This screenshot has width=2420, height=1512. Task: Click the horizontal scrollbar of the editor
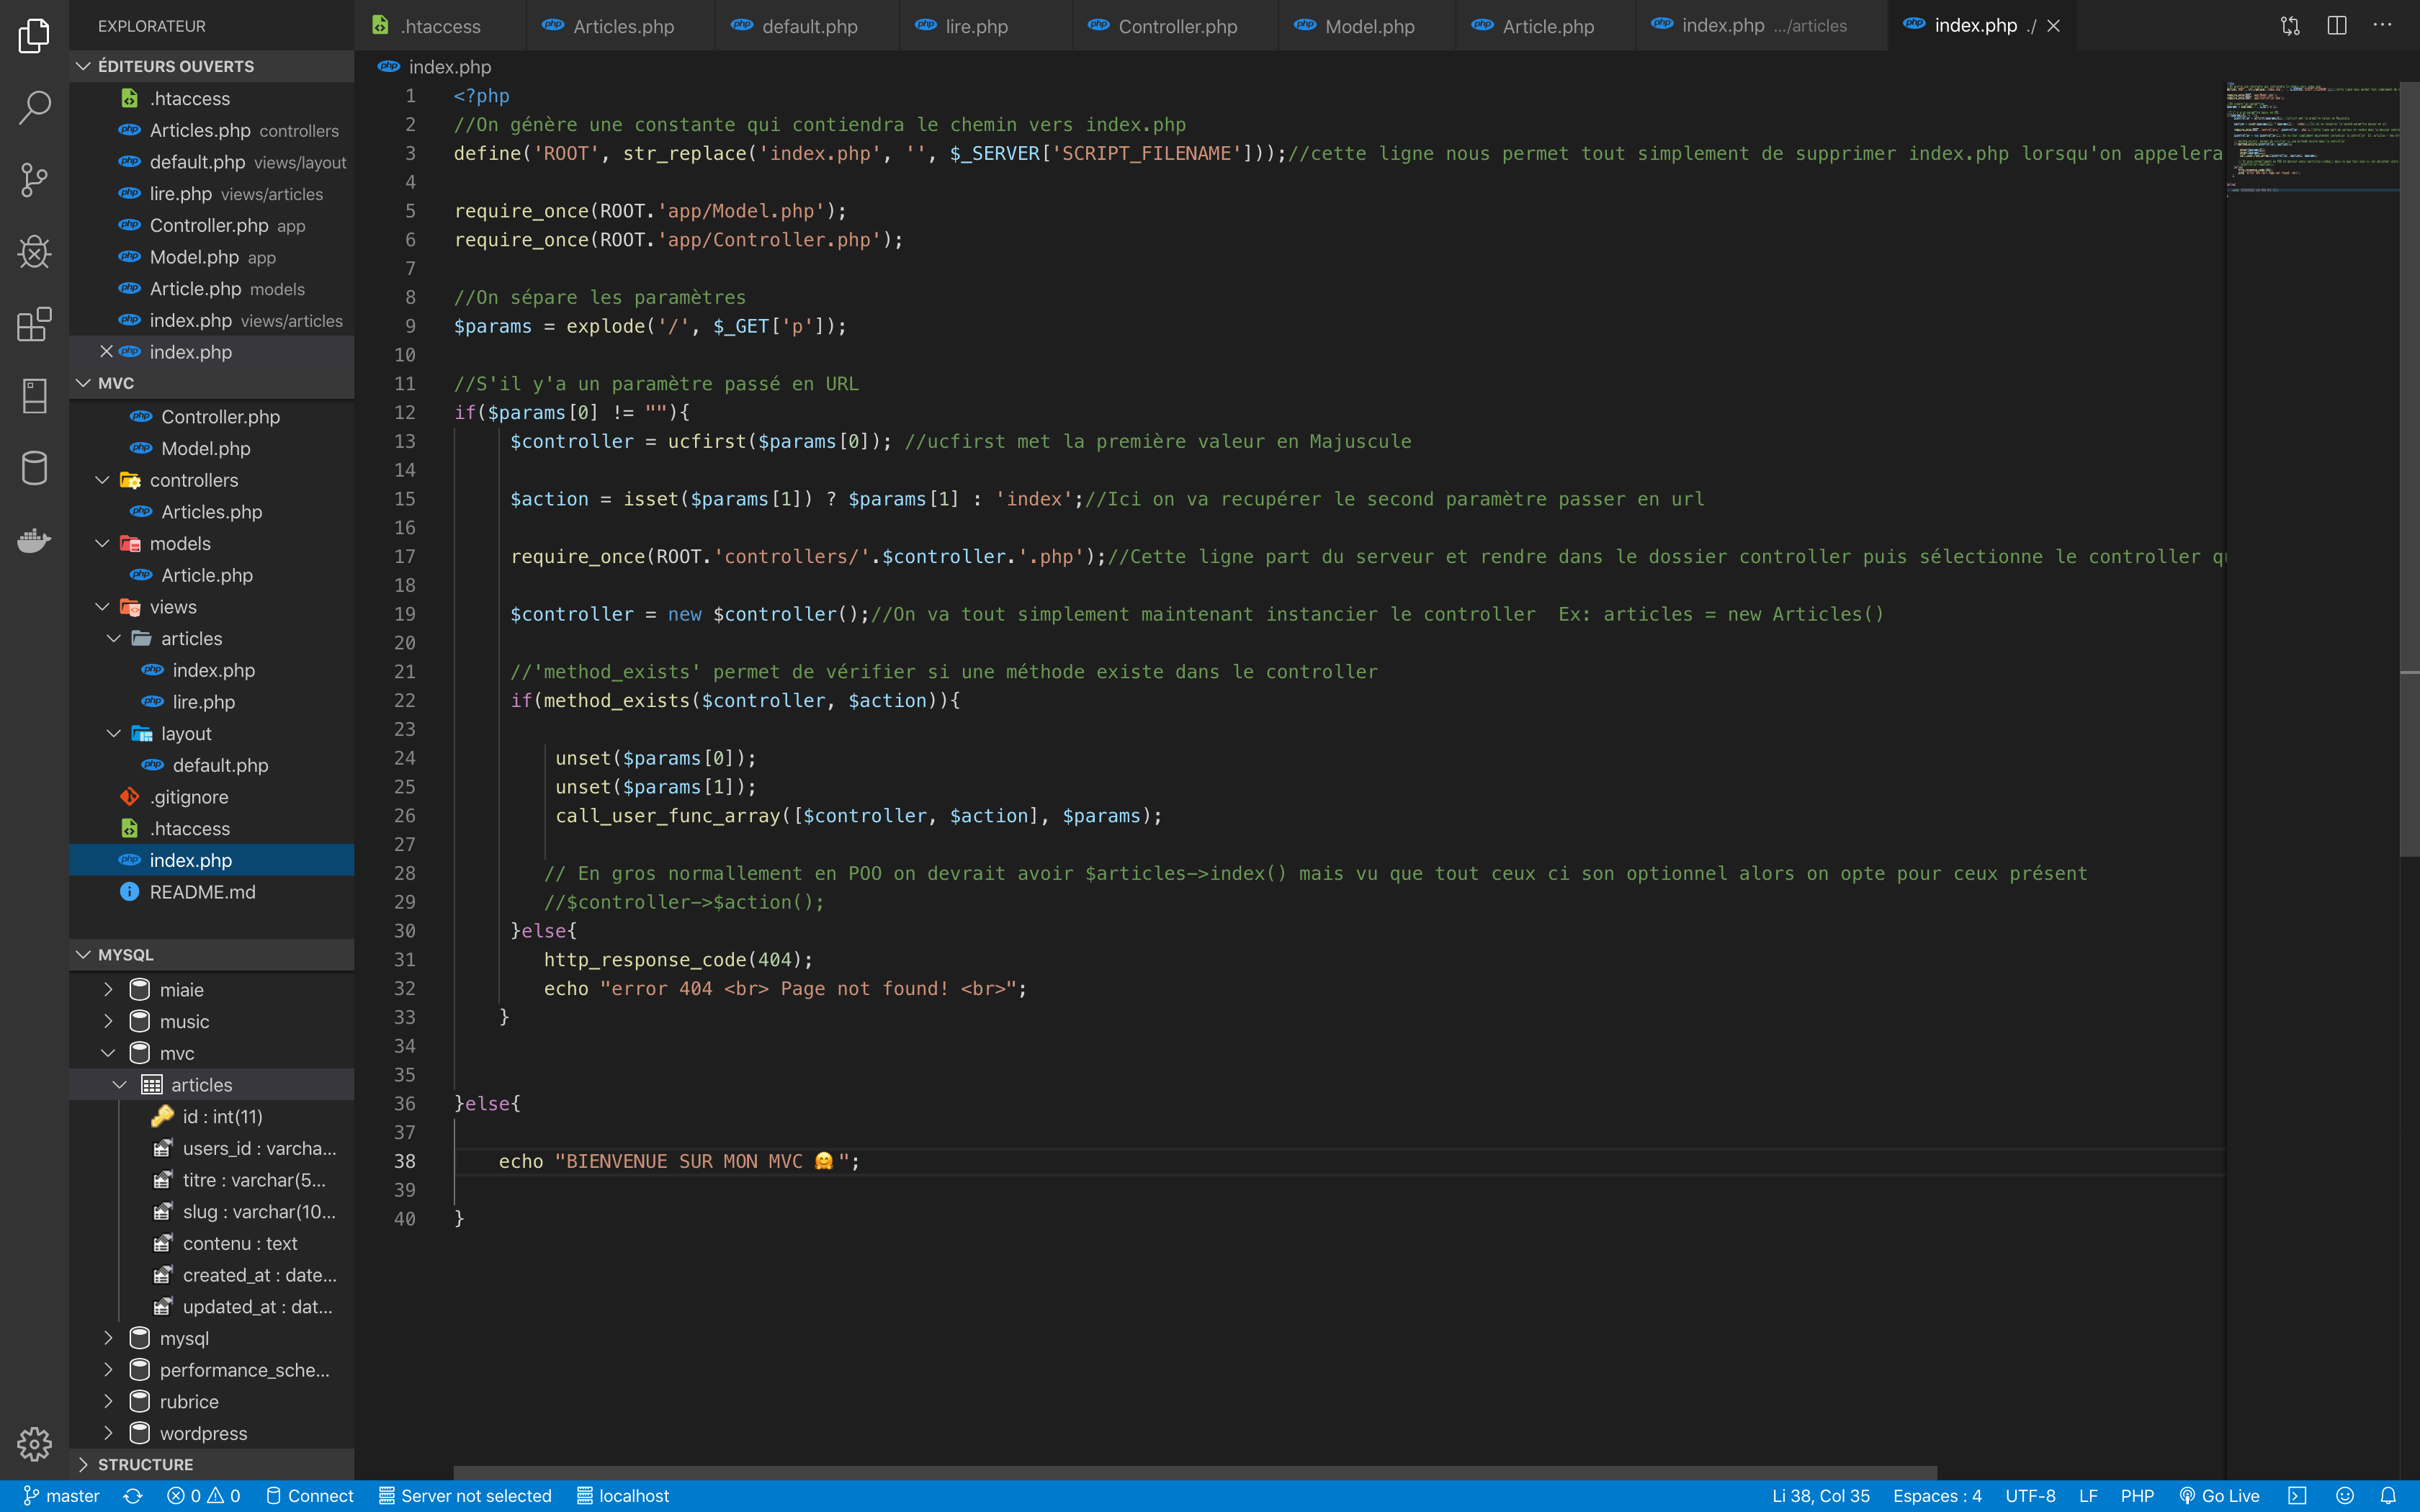(1195, 1472)
